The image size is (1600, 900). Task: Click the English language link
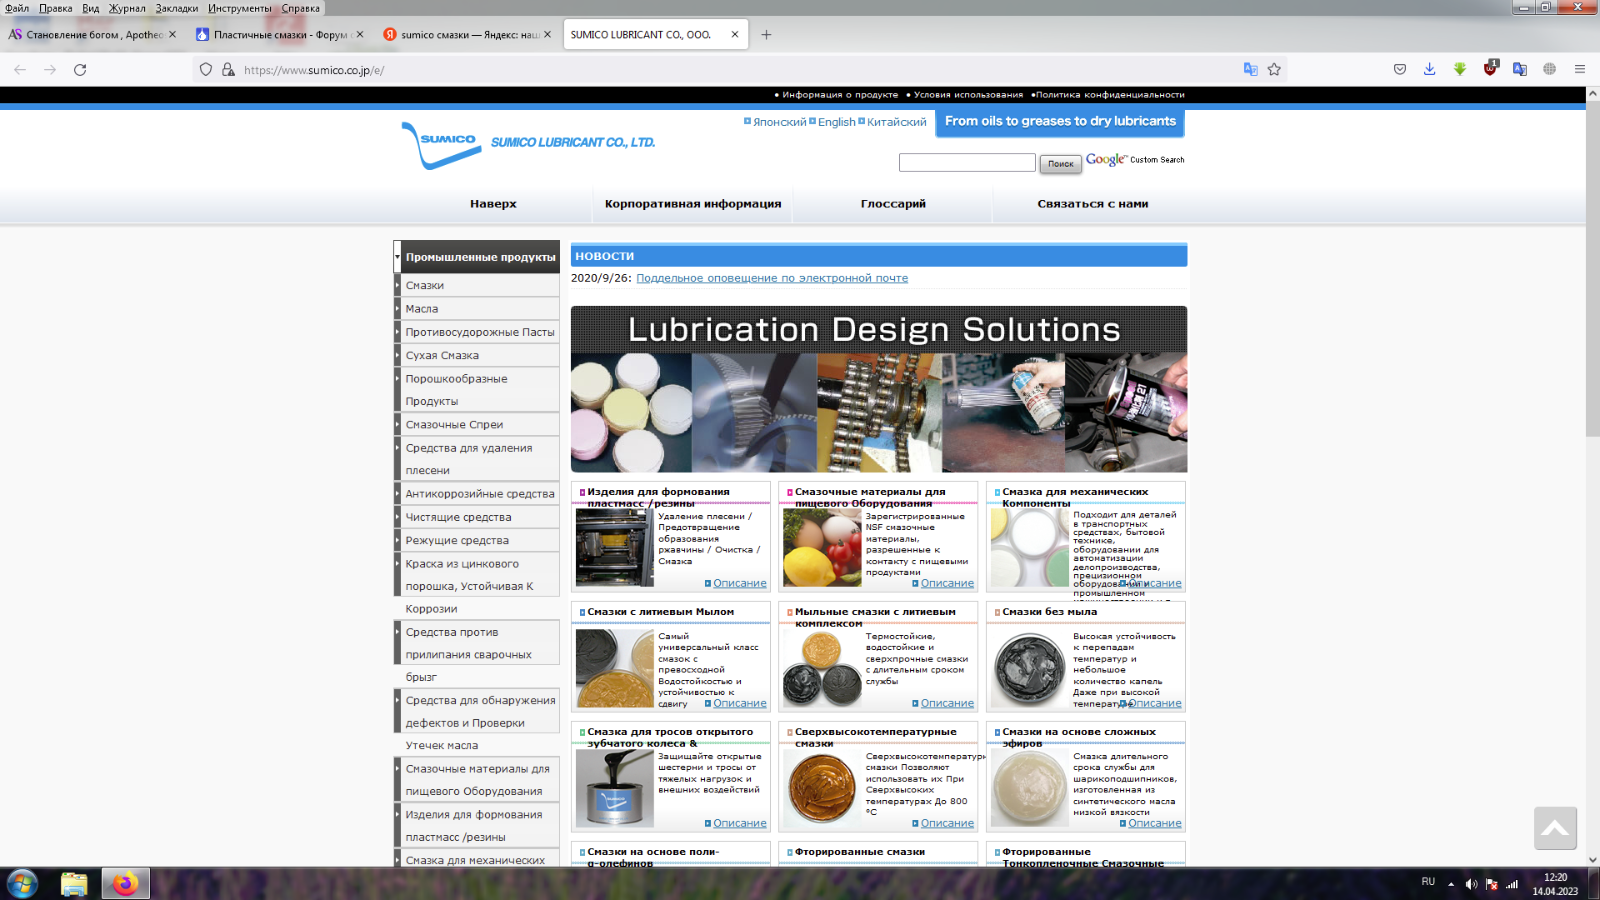tap(836, 122)
